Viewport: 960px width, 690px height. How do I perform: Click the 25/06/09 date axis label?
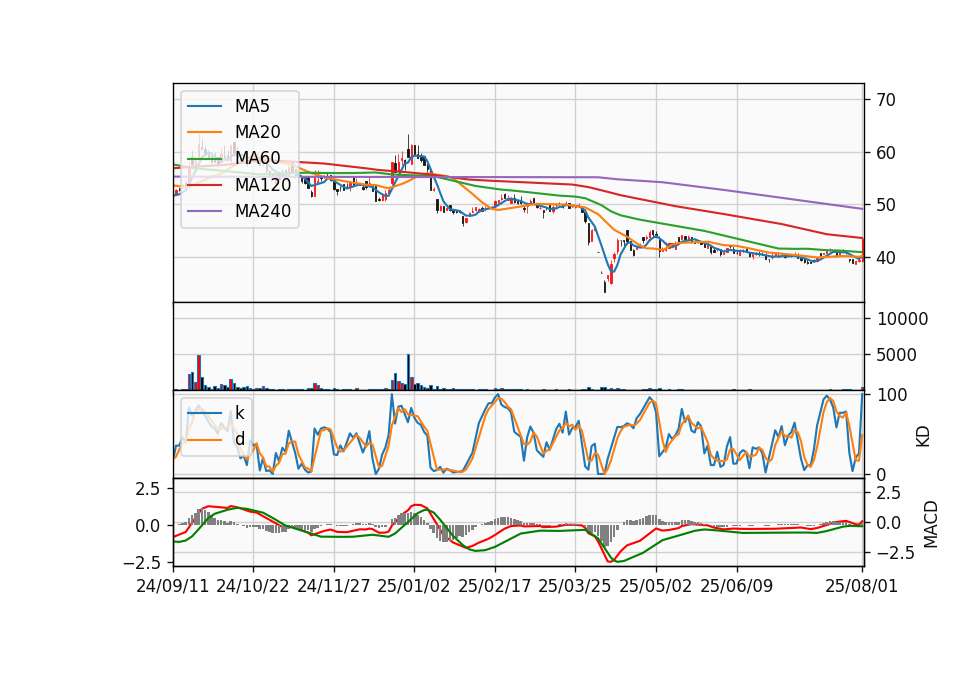click(x=737, y=586)
